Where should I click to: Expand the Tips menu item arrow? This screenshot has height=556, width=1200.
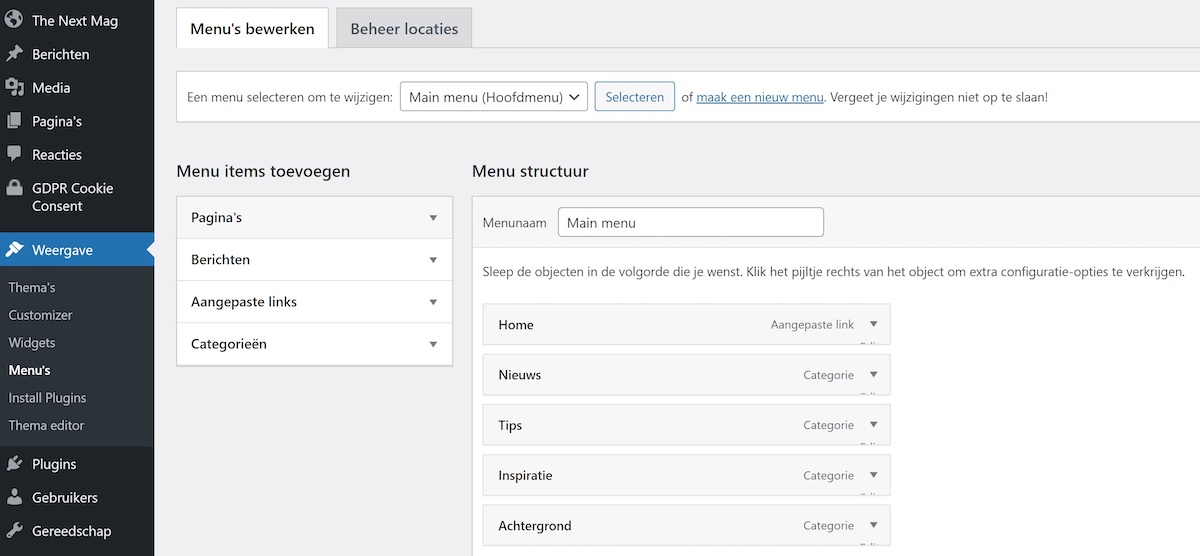point(873,425)
